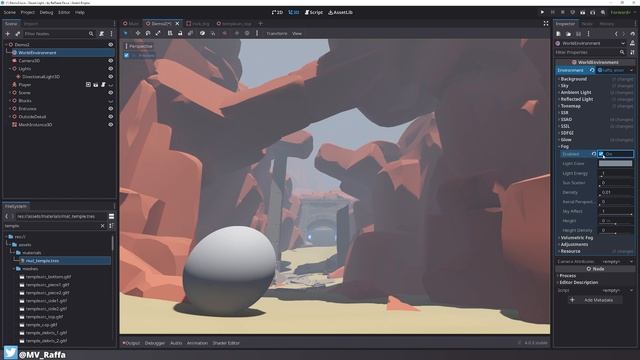The width and height of the screenshot is (640, 360).
Task: Click the Fog Density slider
Action: (x=616, y=192)
